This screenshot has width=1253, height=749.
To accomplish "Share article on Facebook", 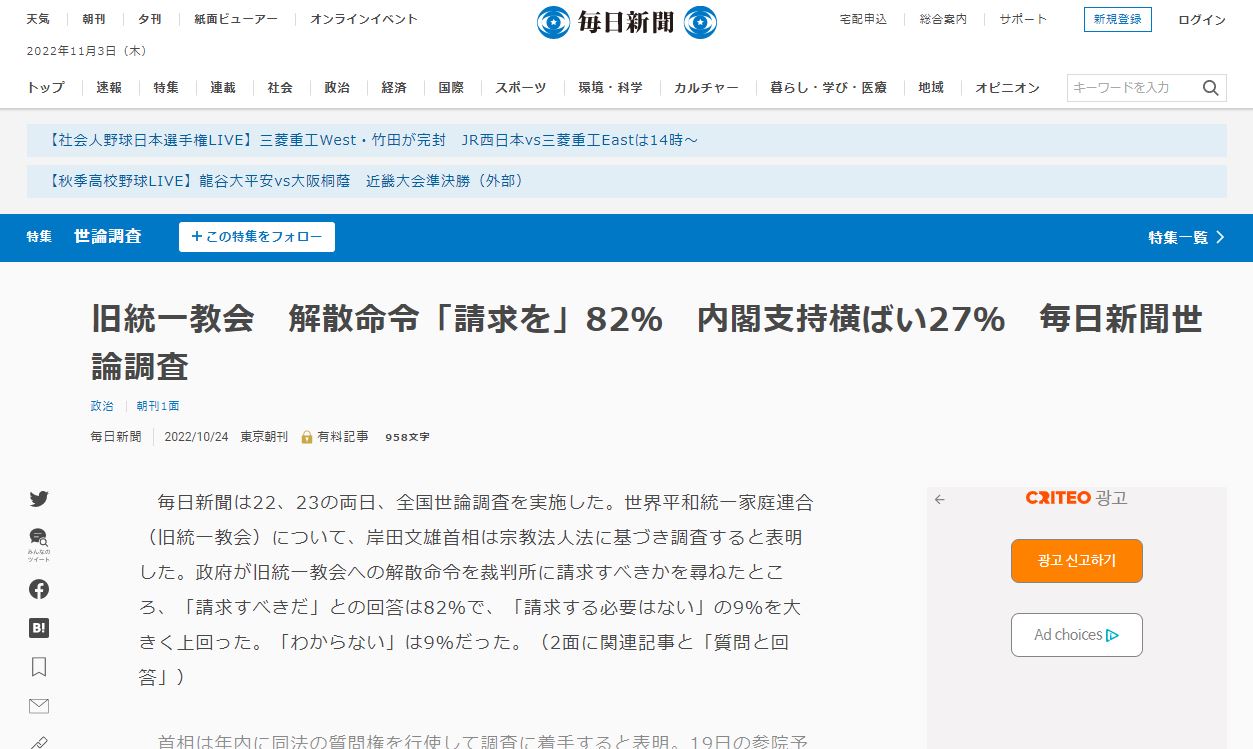I will (x=39, y=589).
